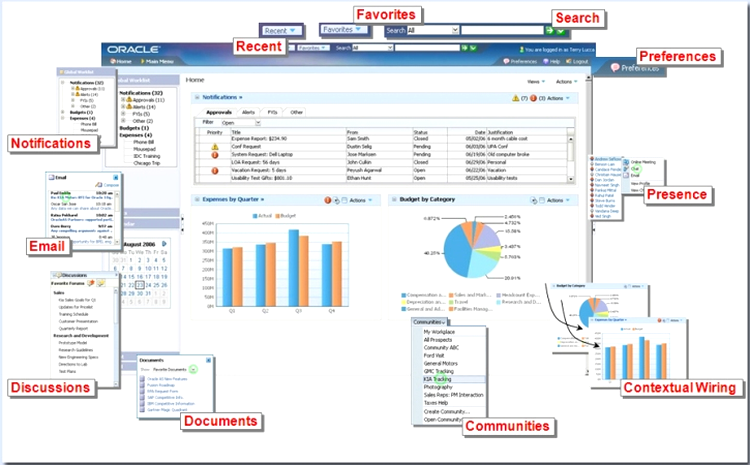Click green go arrow in enlarged Search callout

click(550, 30)
